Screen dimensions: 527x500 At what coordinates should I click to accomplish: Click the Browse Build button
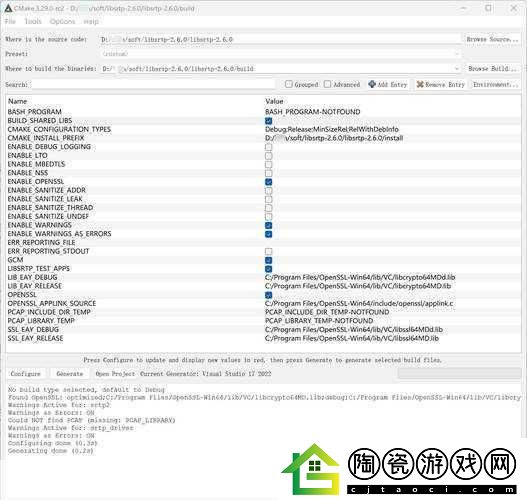pos(492,69)
